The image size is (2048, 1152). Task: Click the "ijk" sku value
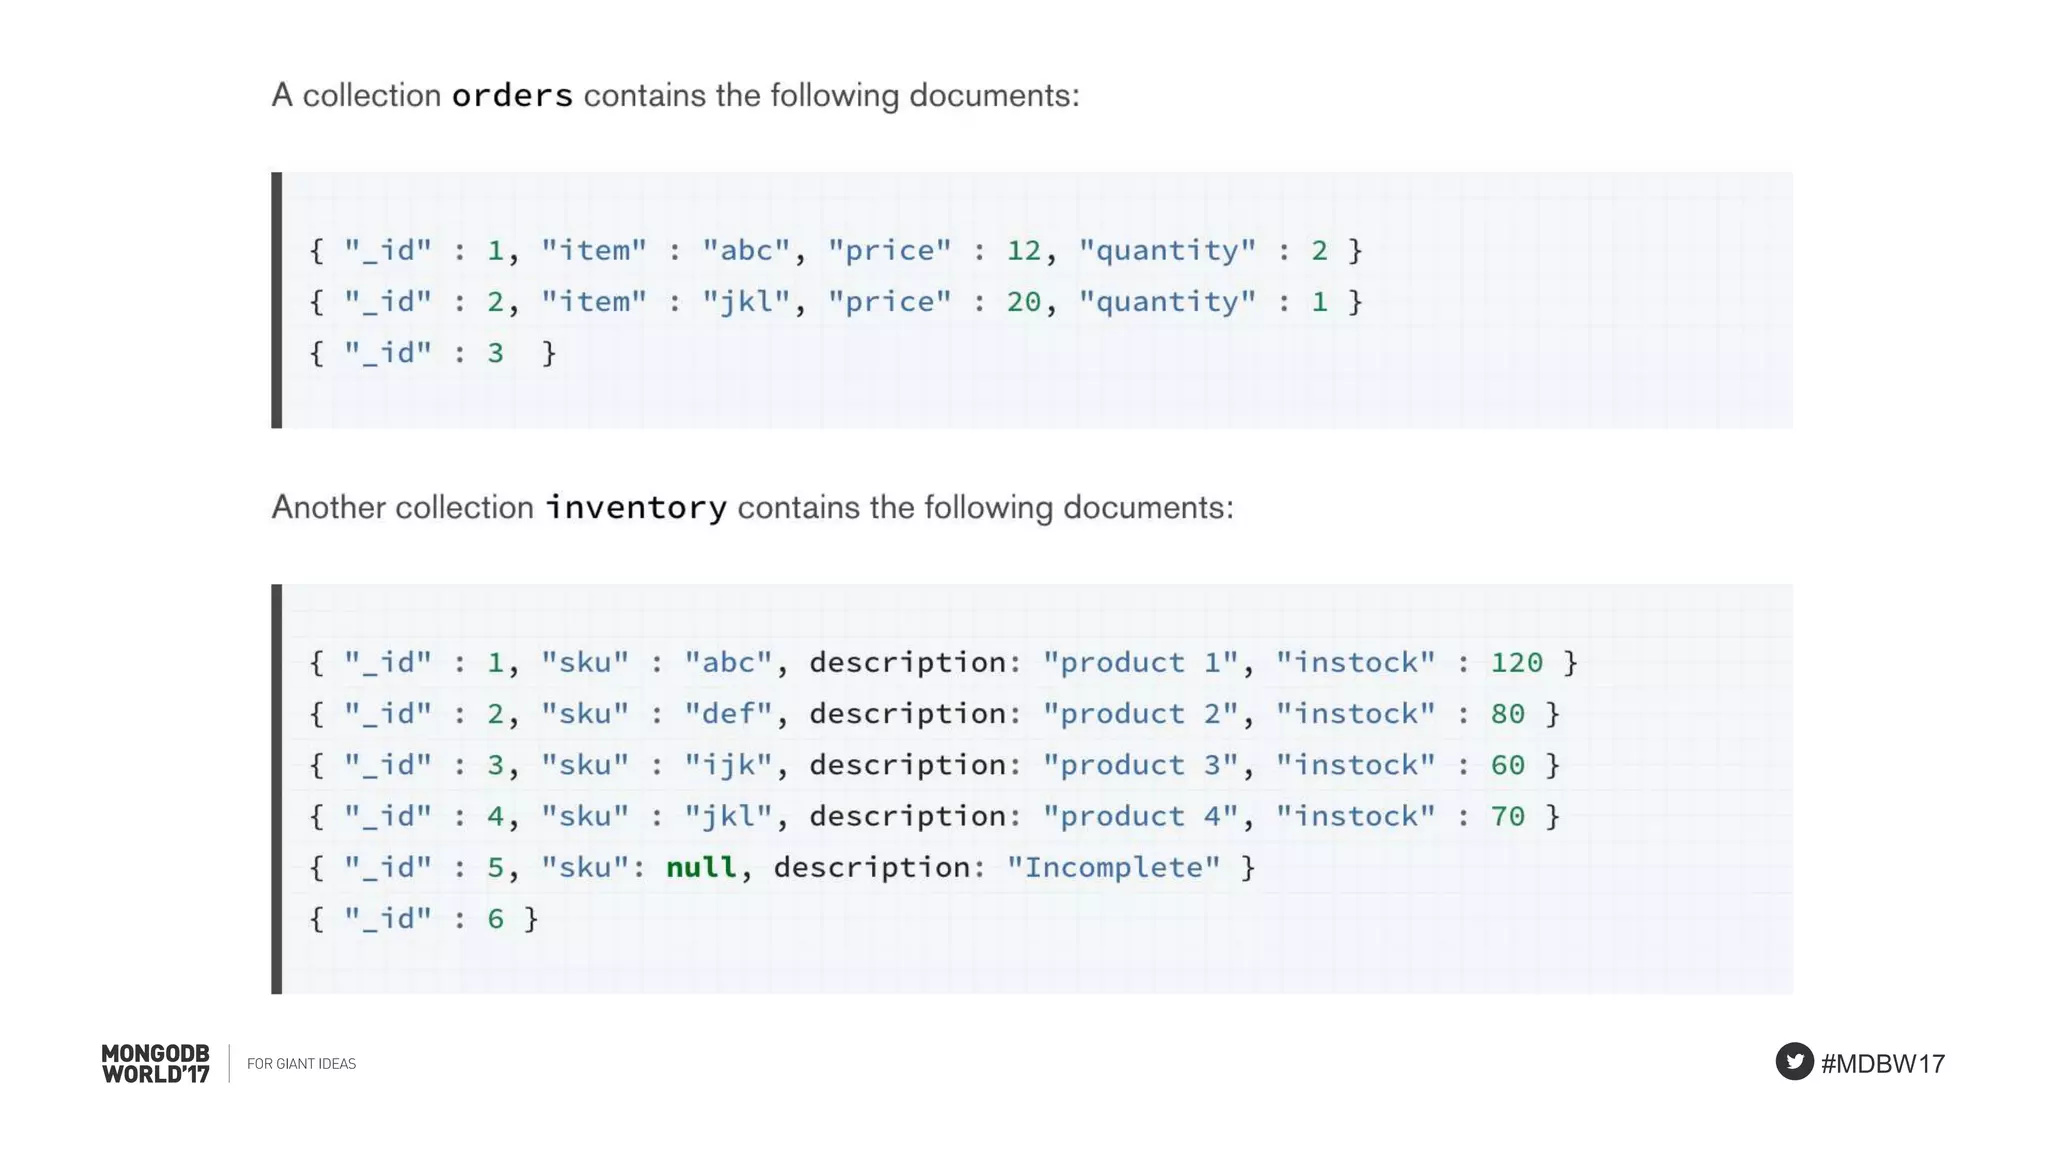(x=729, y=765)
